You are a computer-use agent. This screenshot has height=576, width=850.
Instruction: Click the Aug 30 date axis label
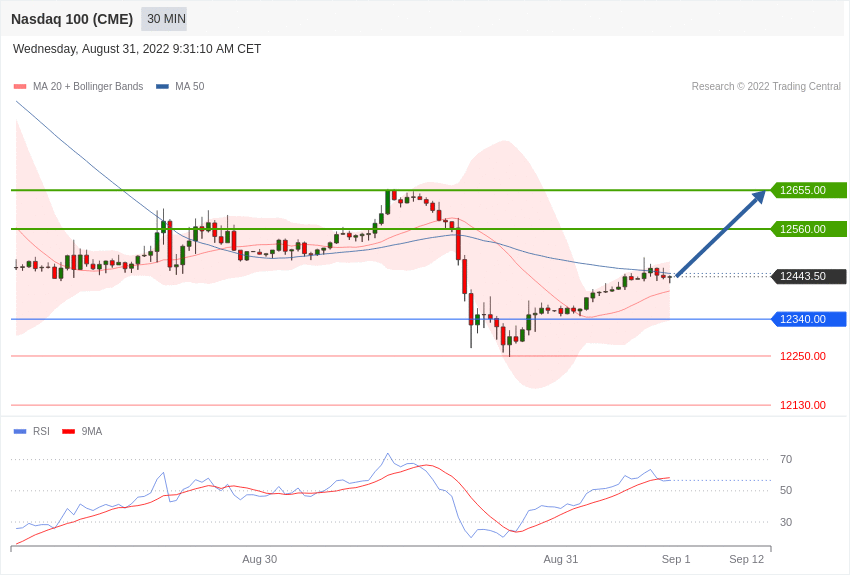pos(260,559)
